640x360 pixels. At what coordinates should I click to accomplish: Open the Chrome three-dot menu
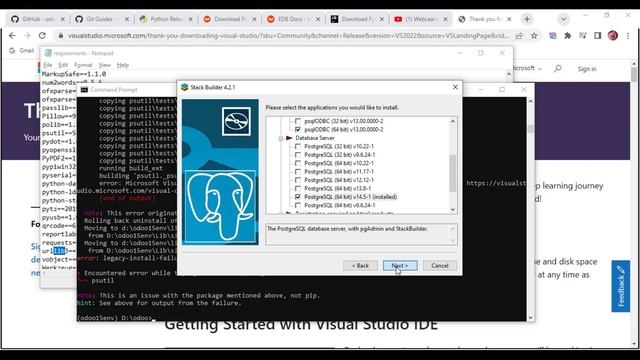pos(628,36)
